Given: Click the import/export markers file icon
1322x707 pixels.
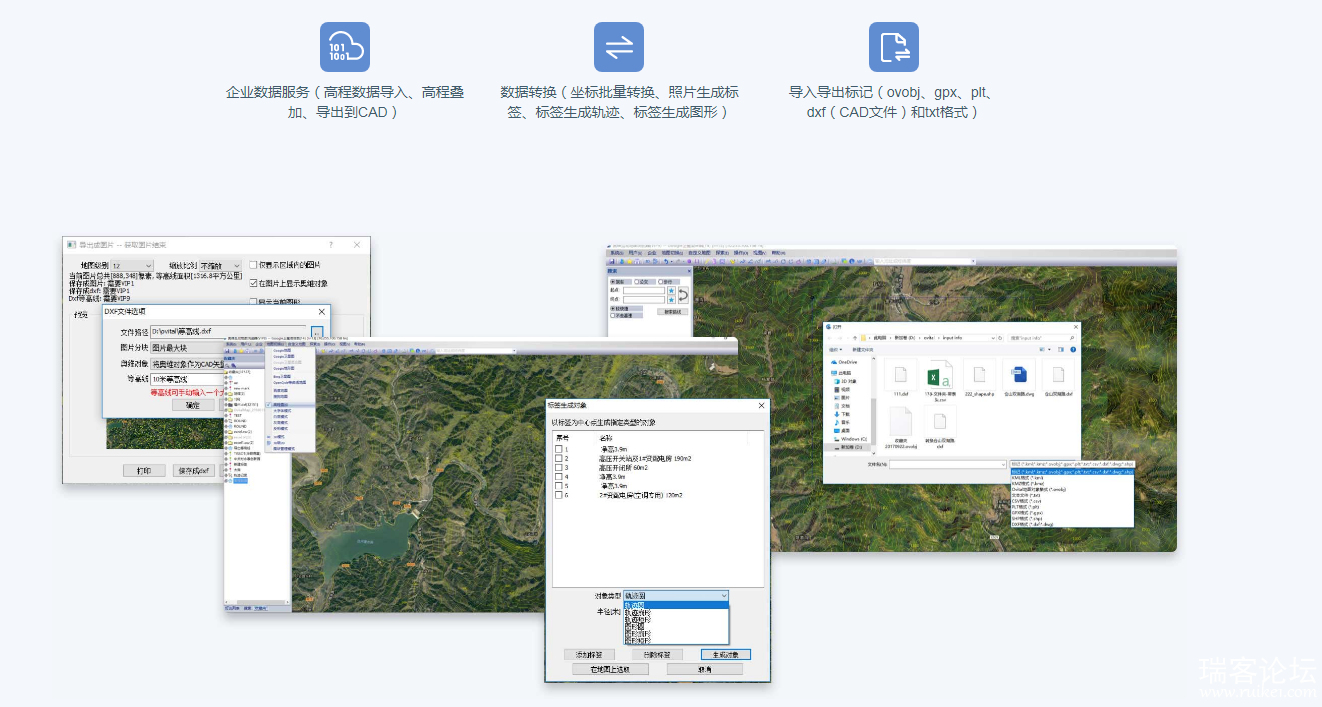Looking at the screenshot, I should (894, 47).
